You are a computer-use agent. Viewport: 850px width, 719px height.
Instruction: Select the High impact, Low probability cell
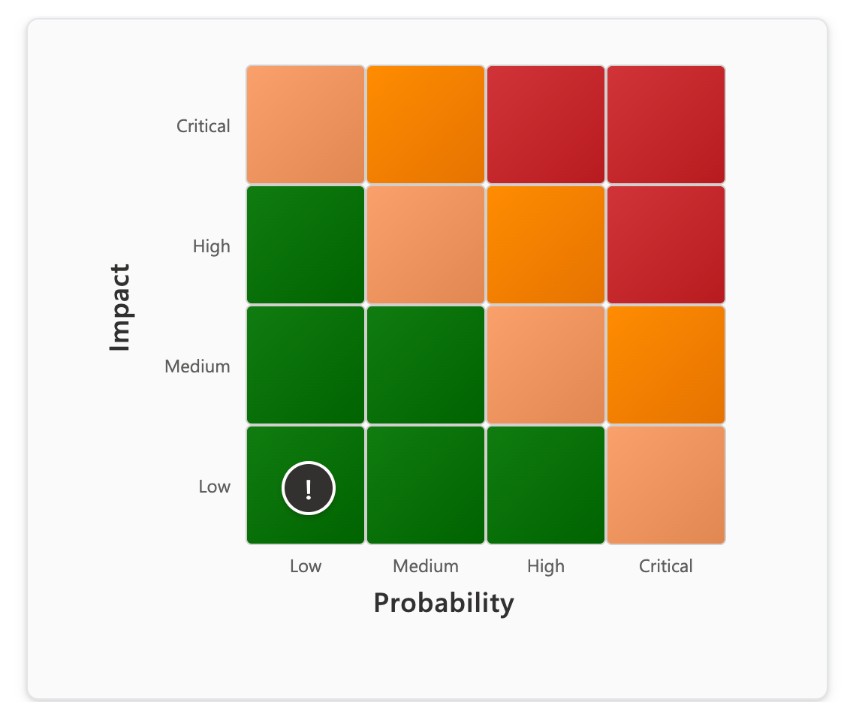[306, 245]
